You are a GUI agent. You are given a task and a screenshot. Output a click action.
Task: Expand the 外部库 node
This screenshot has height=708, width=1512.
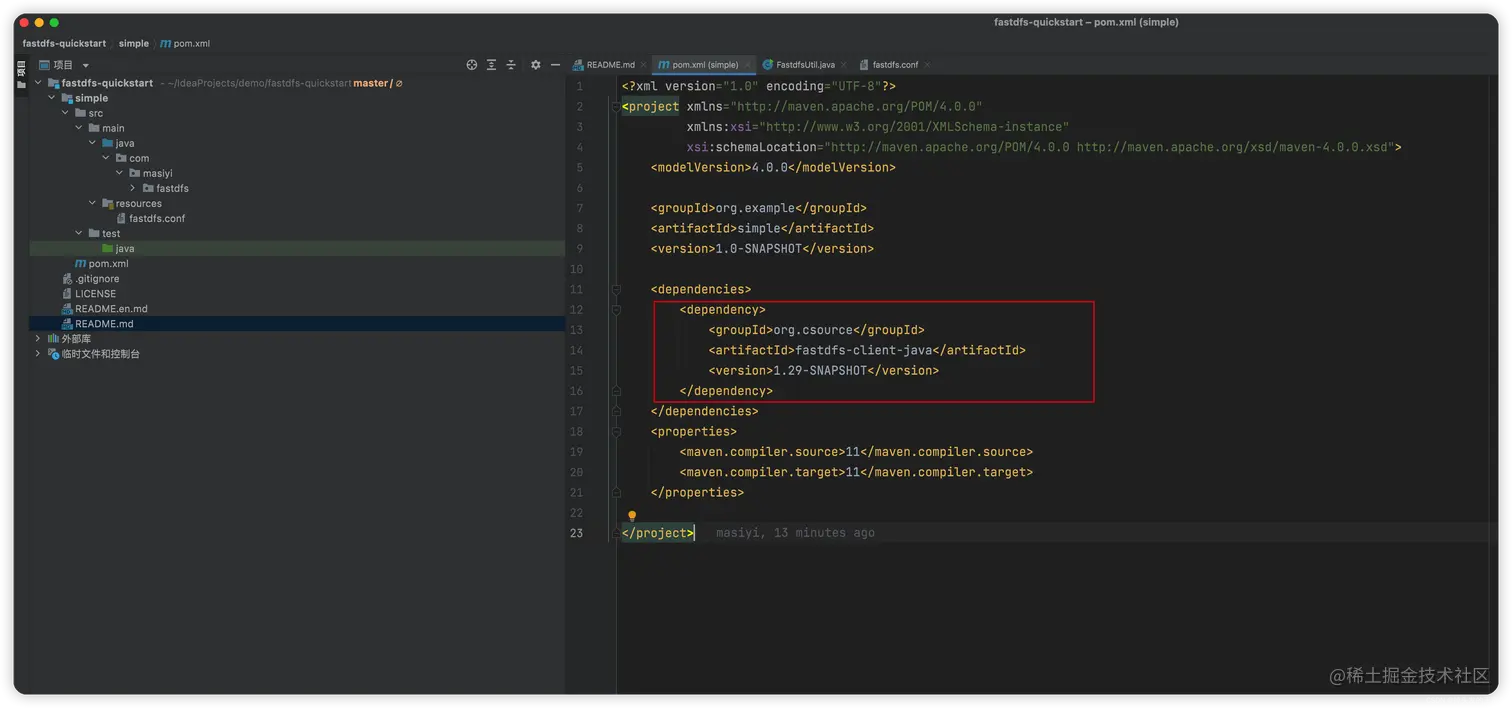pos(38,339)
